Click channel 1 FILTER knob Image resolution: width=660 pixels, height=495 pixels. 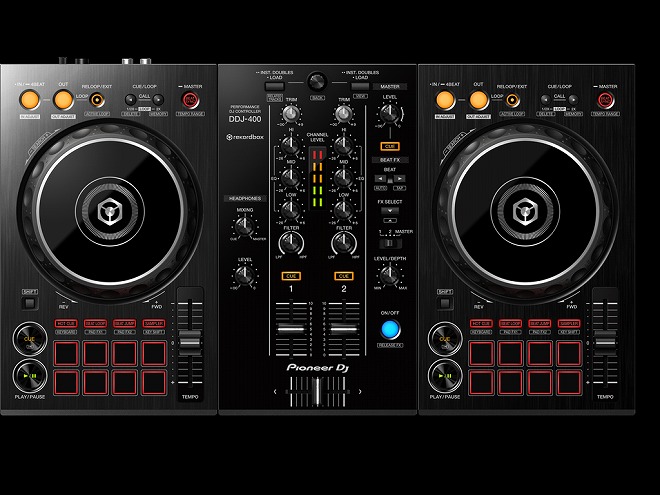(x=291, y=243)
